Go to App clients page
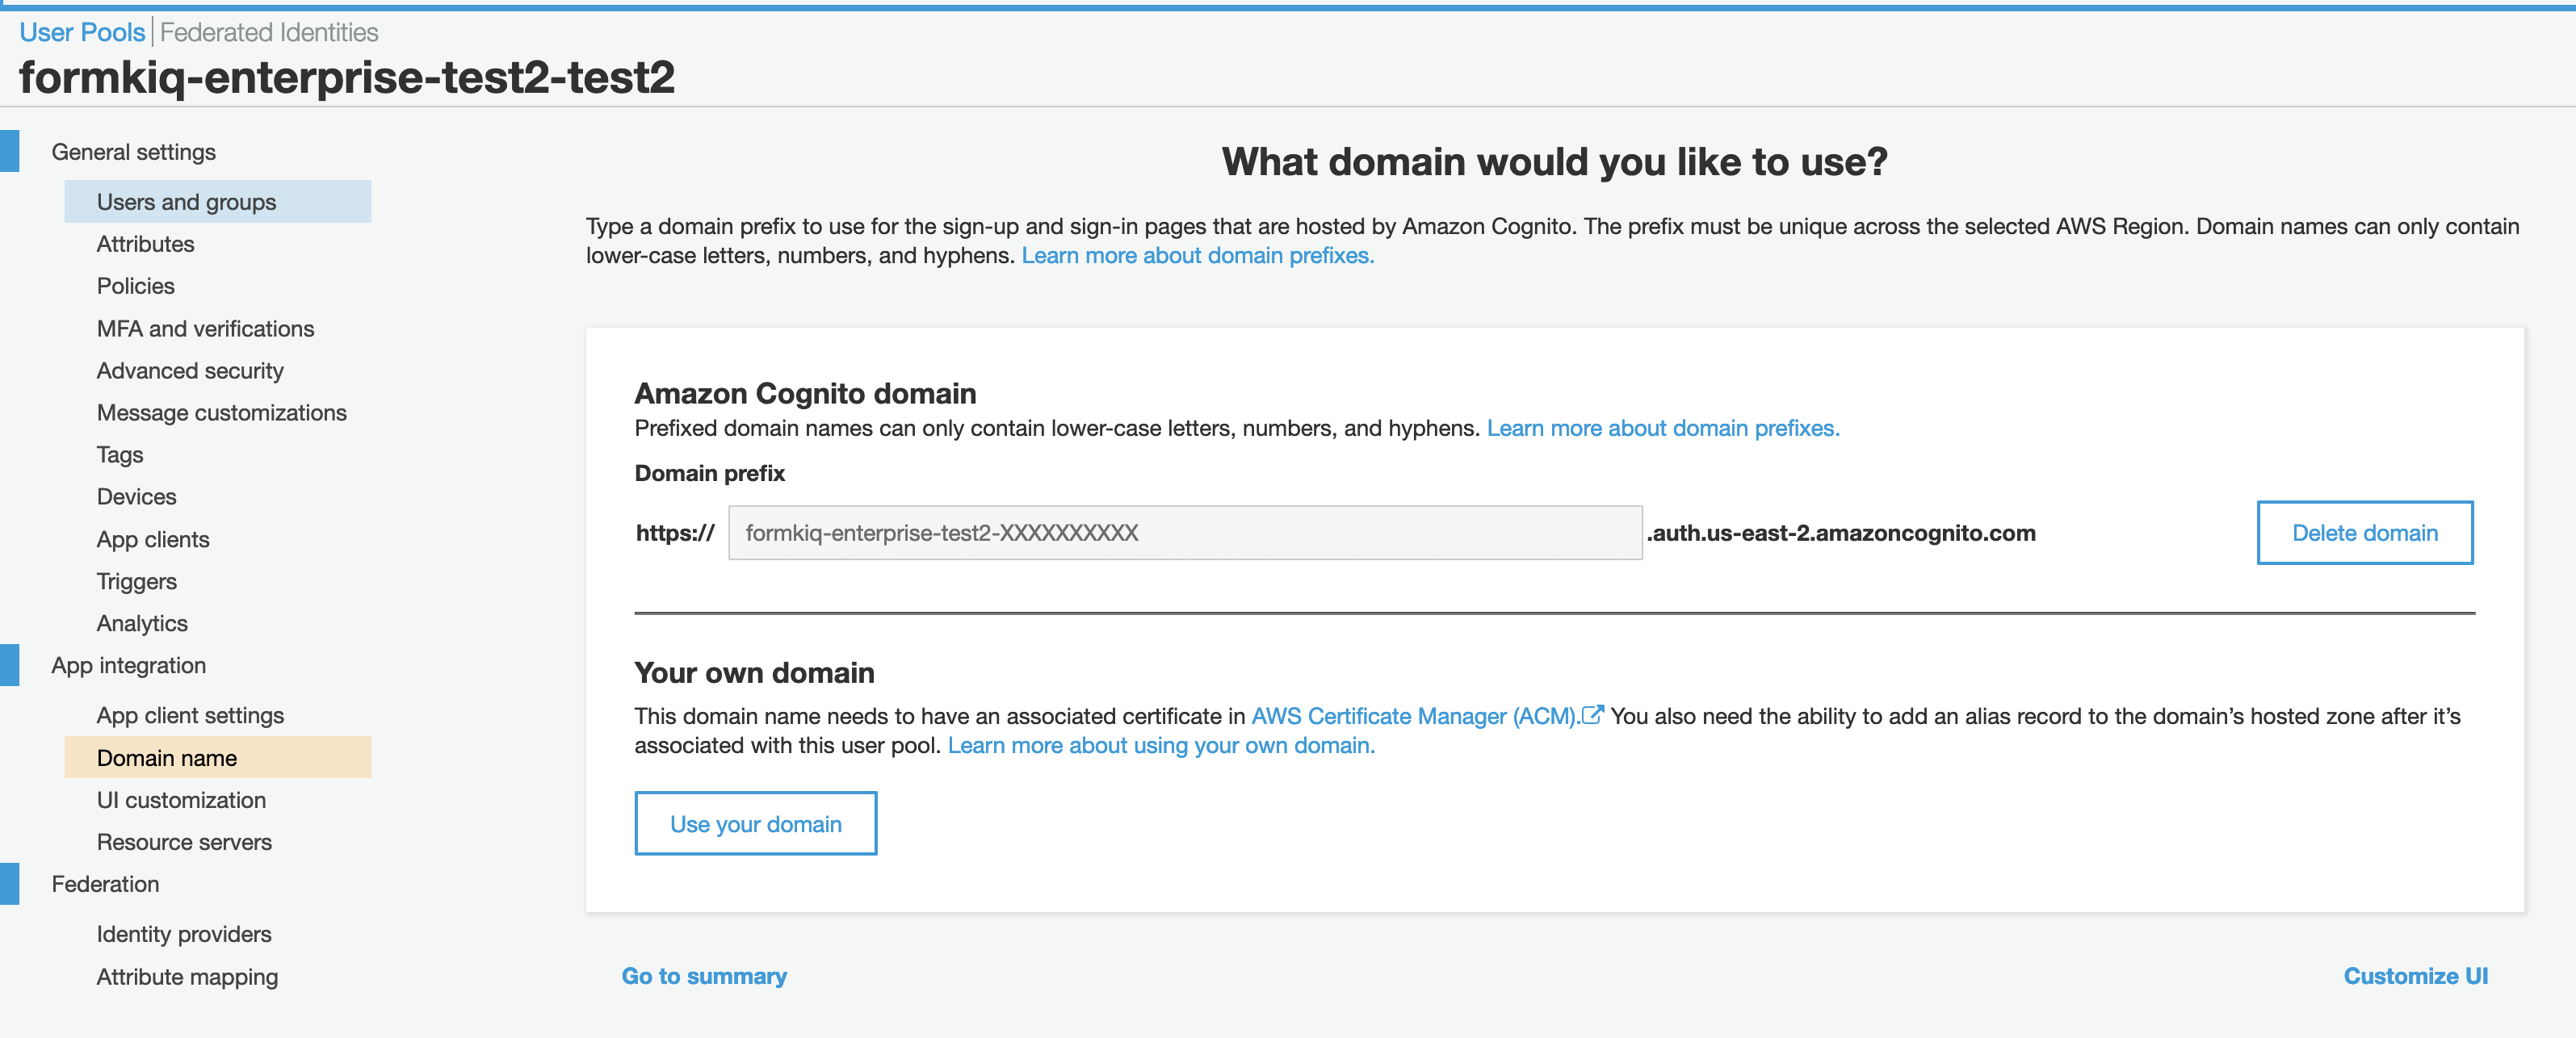This screenshot has height=1038, width=2576. (x=153, y=540)
